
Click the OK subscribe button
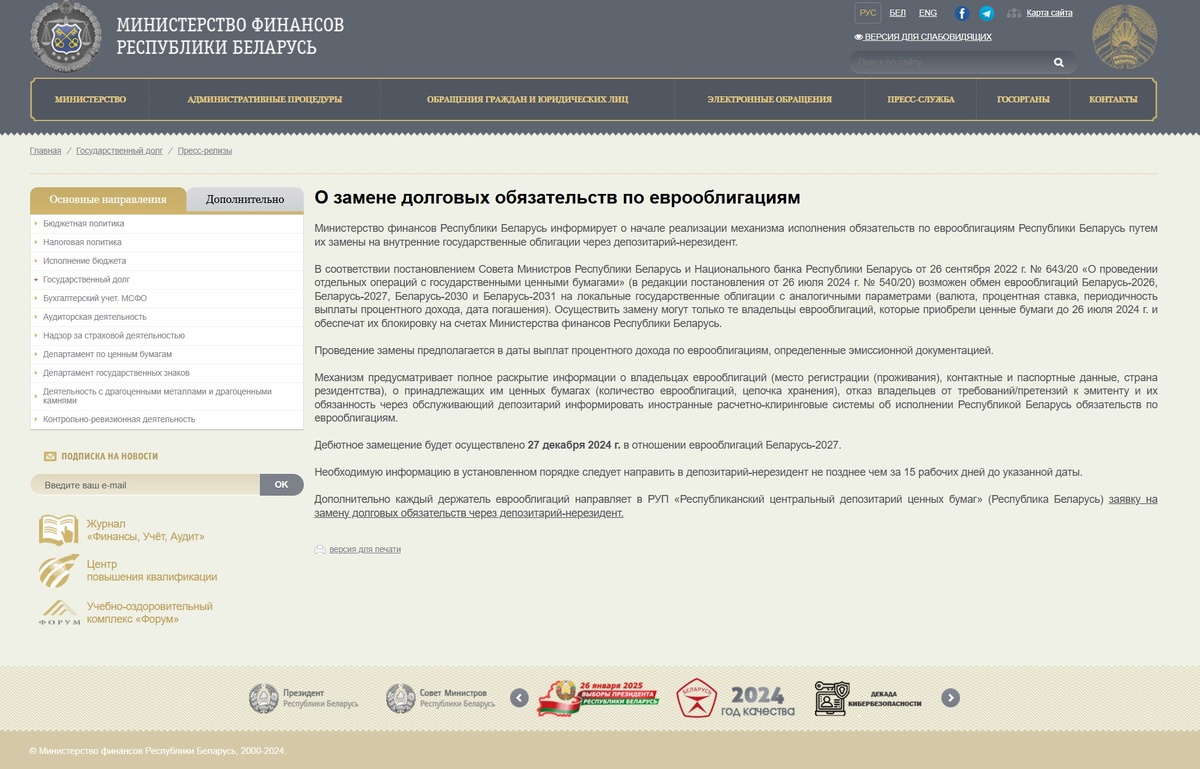(281, 485)
